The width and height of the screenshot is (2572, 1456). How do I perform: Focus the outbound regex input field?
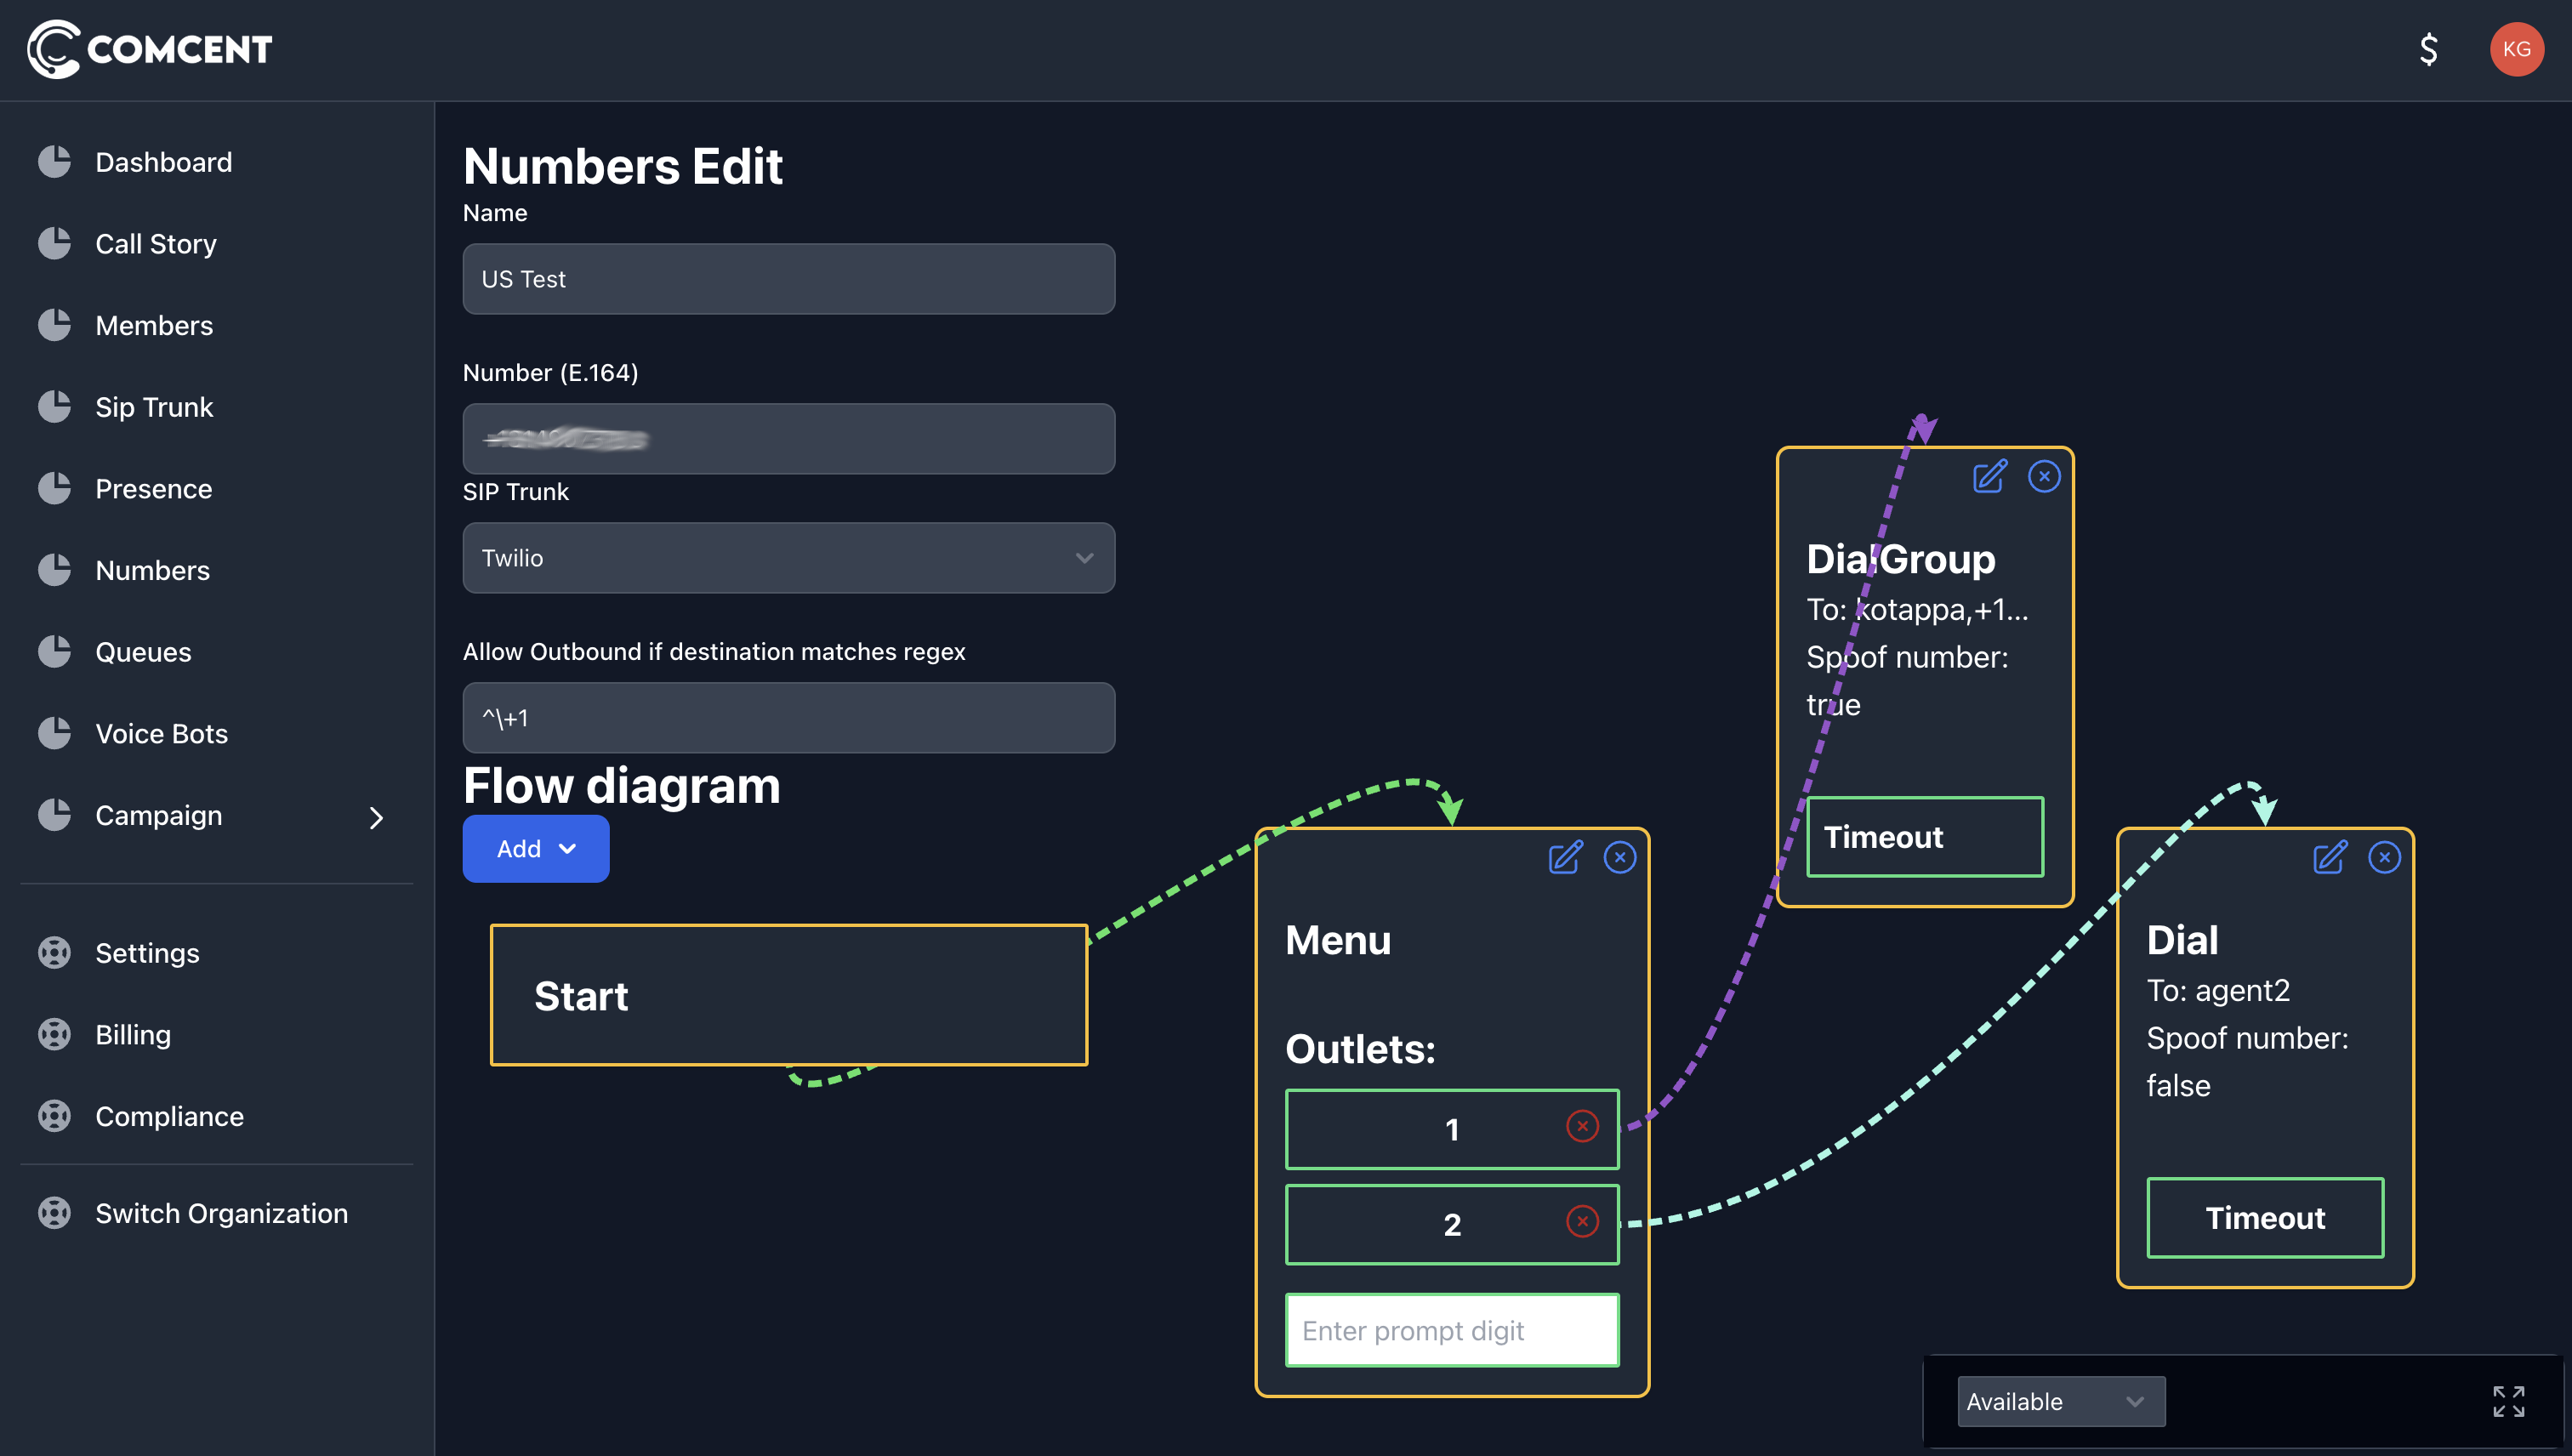789,718
